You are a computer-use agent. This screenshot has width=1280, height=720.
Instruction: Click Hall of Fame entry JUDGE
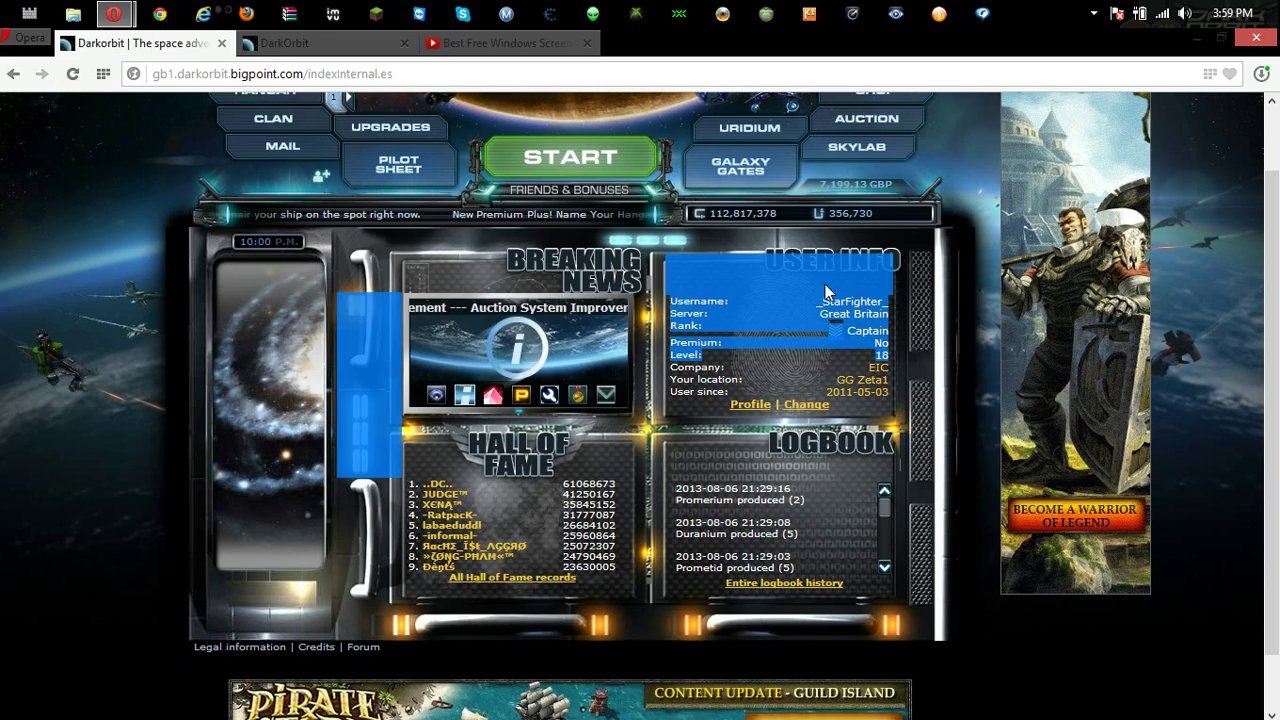[x=445, y=494]
